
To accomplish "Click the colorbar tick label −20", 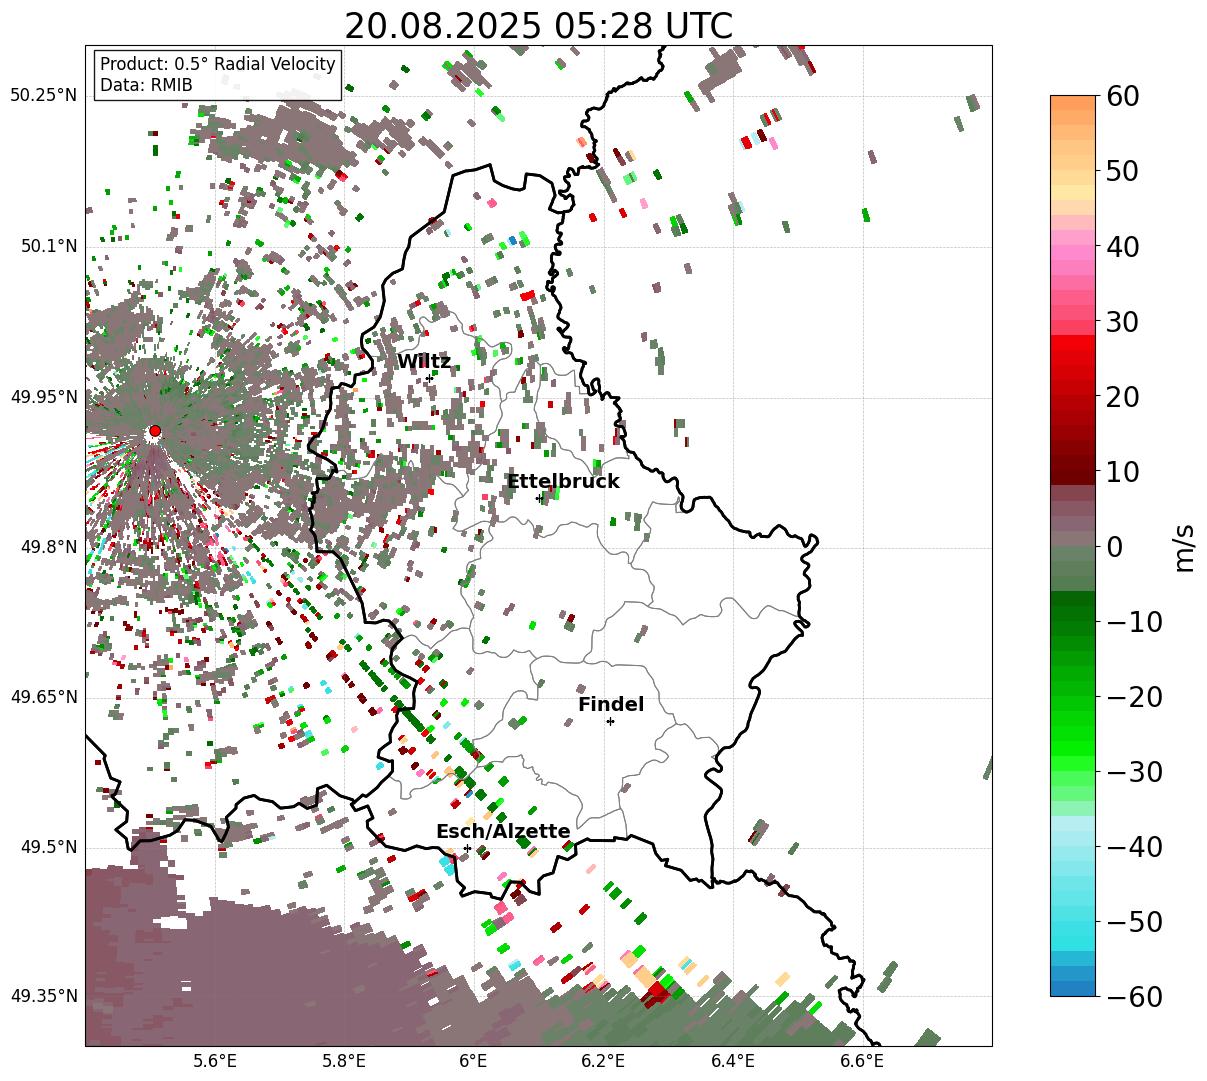I will [1133, 697].
